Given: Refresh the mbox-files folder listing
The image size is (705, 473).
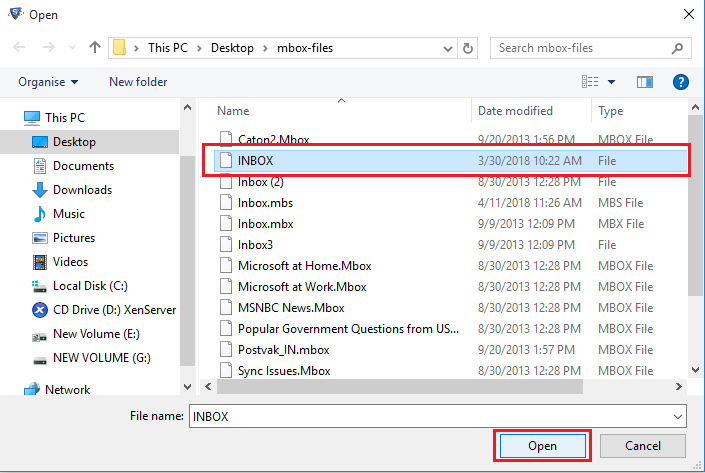Looking at the screenshot, I should [467, 47].
